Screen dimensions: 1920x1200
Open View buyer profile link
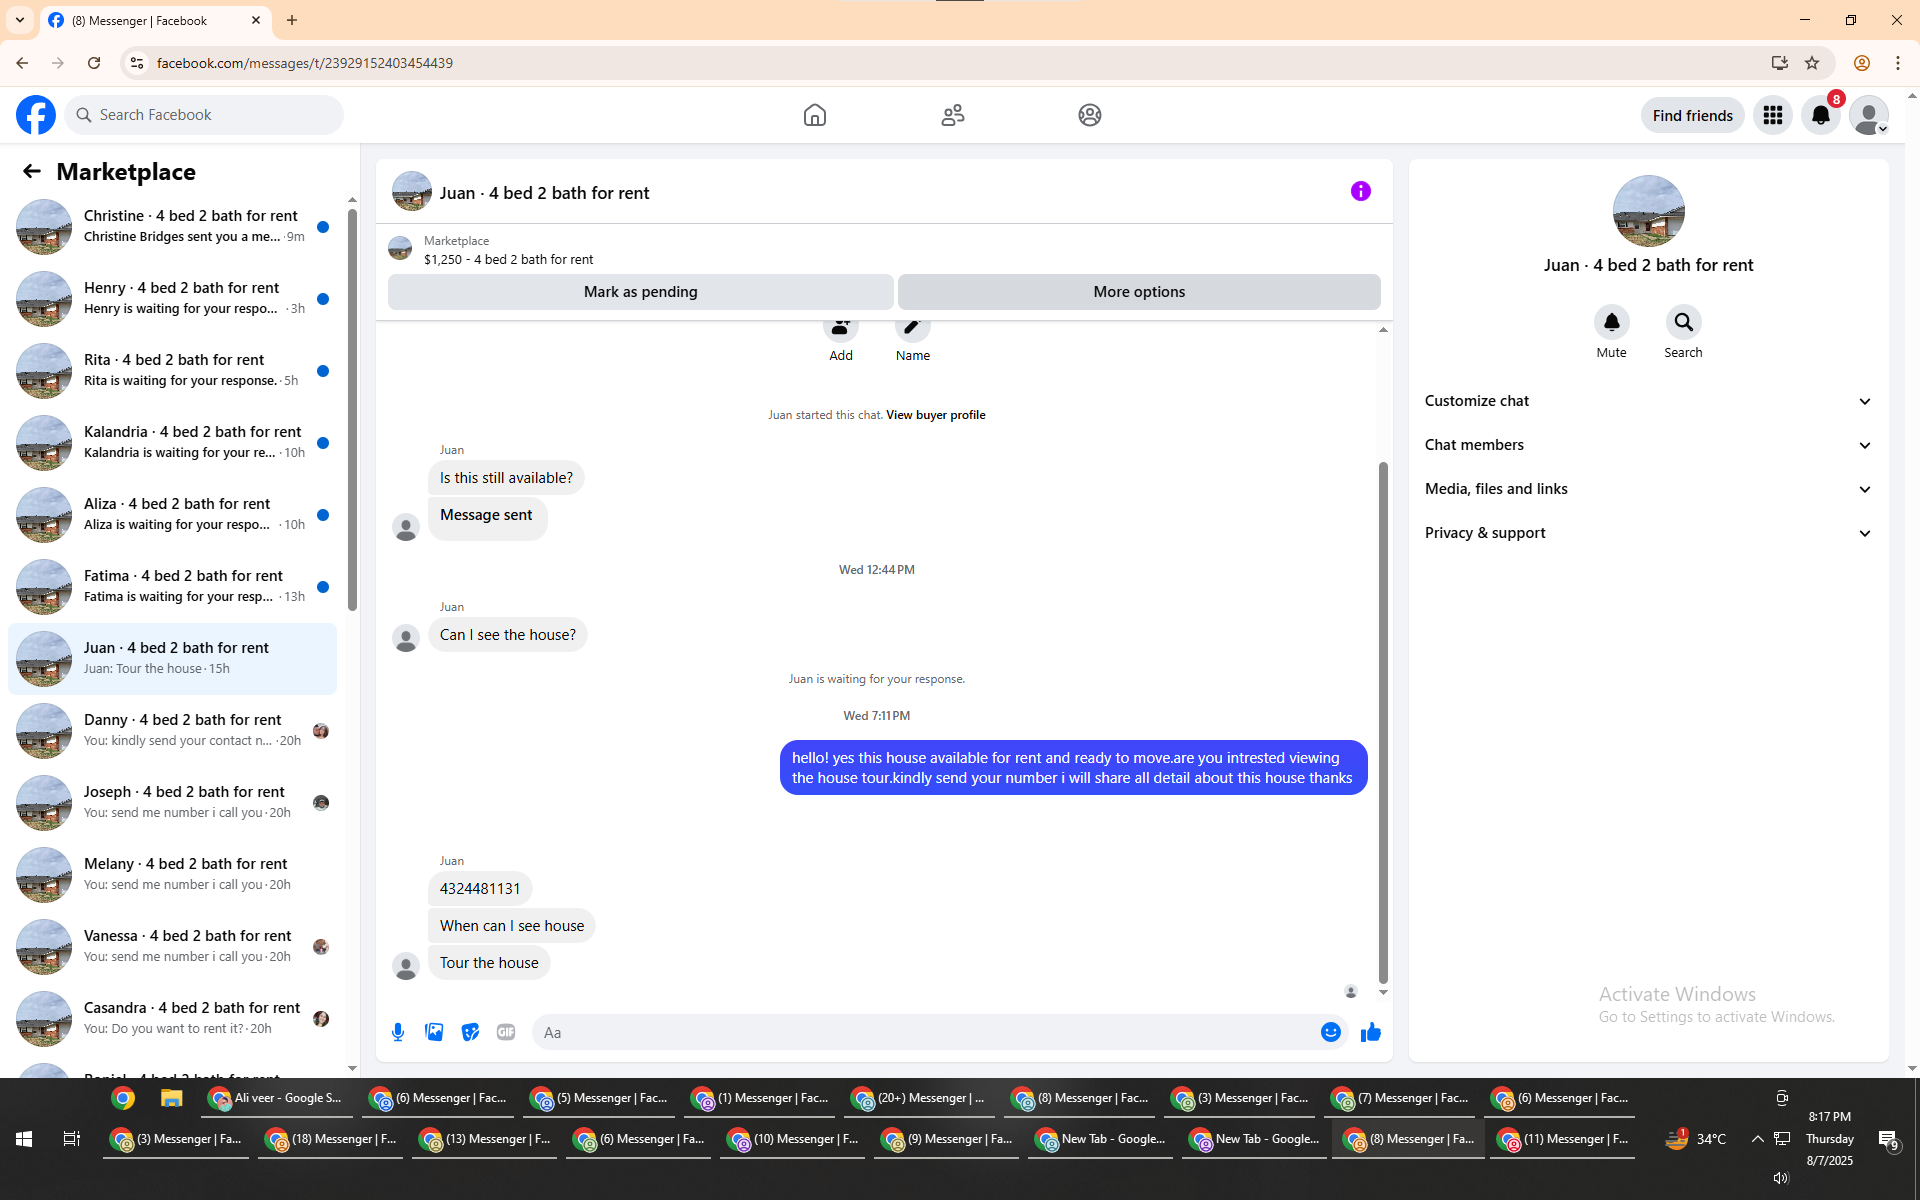[x=936, y=415]
